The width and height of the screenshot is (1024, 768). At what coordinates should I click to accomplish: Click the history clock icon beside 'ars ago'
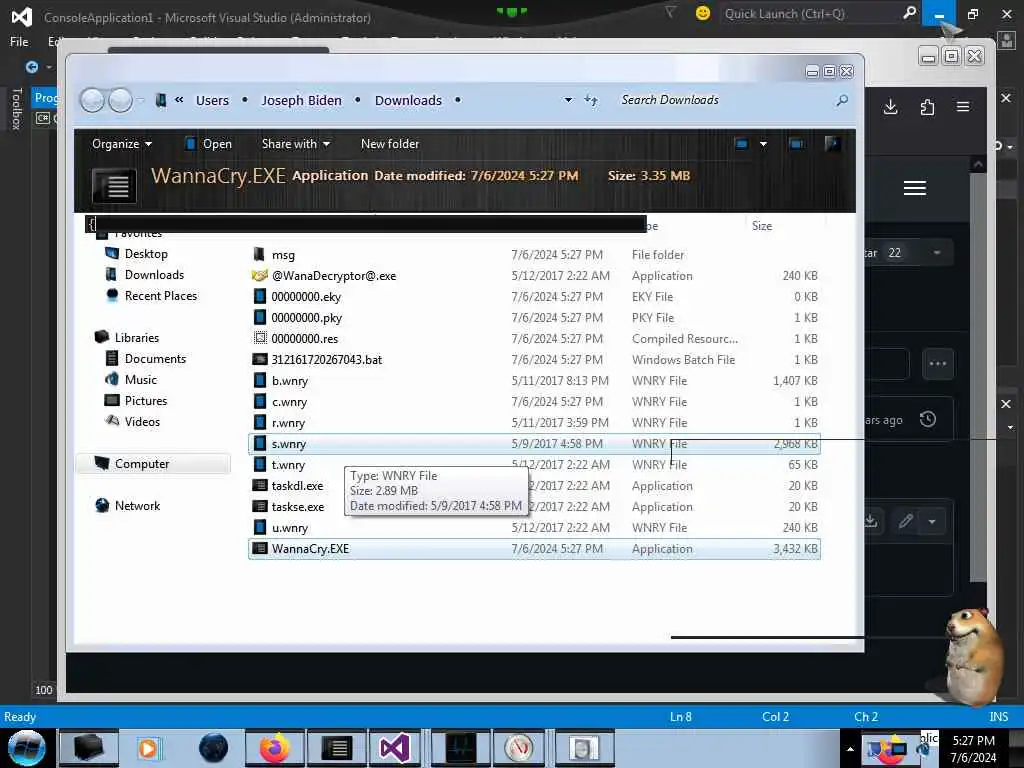pos(927,419)
